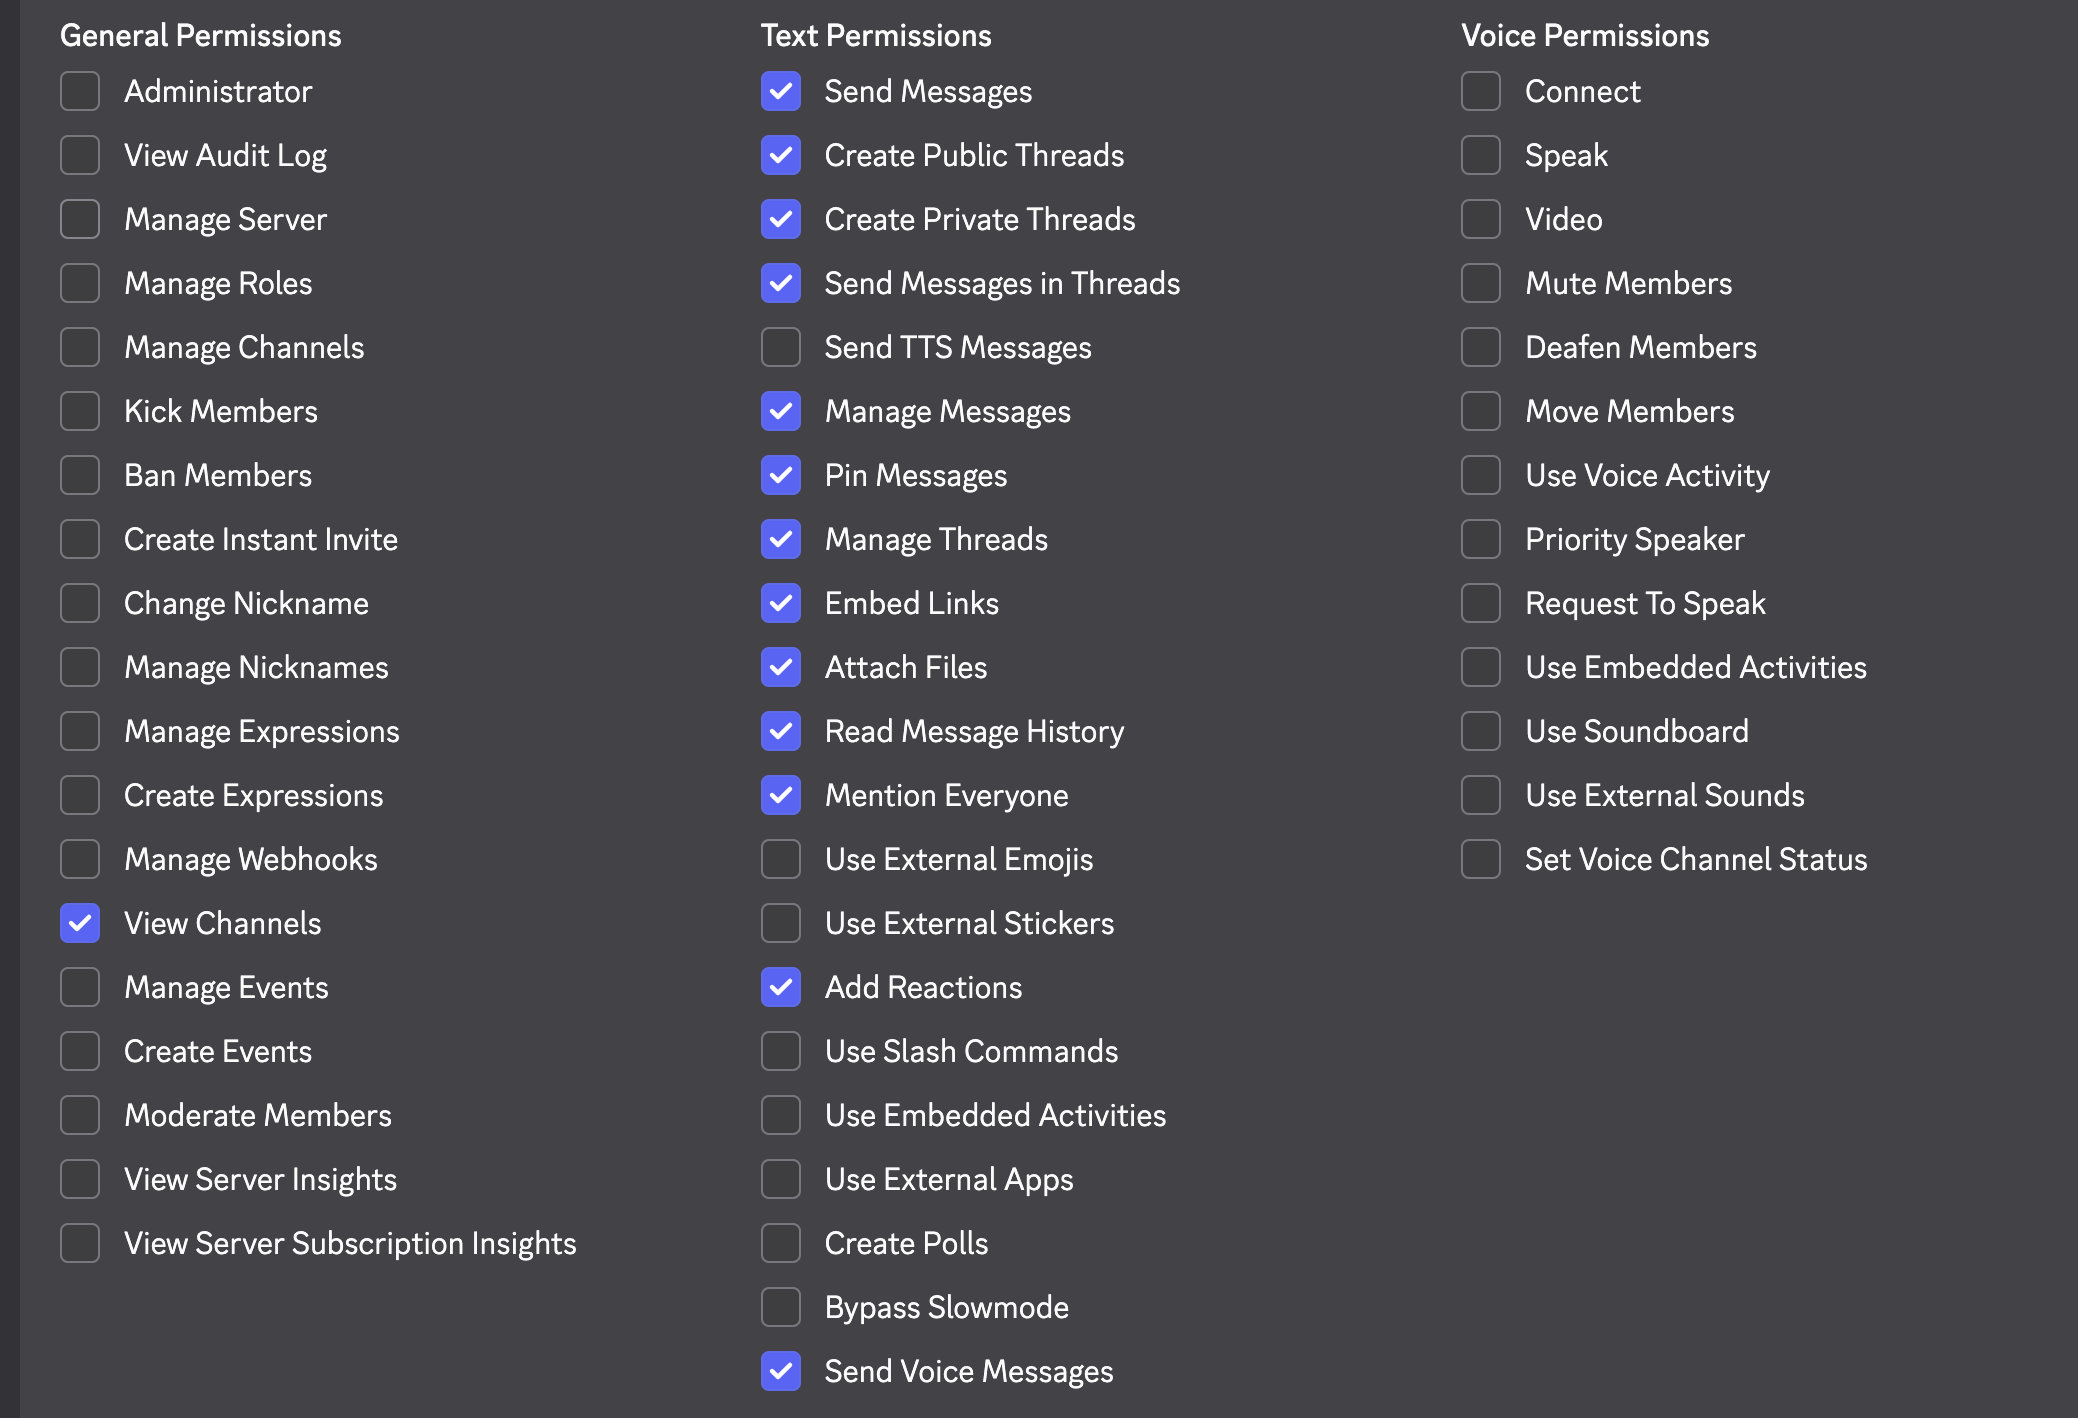Check Use Slash Commands
Screen dimensions: 2078x1418
click(781, 1051)
